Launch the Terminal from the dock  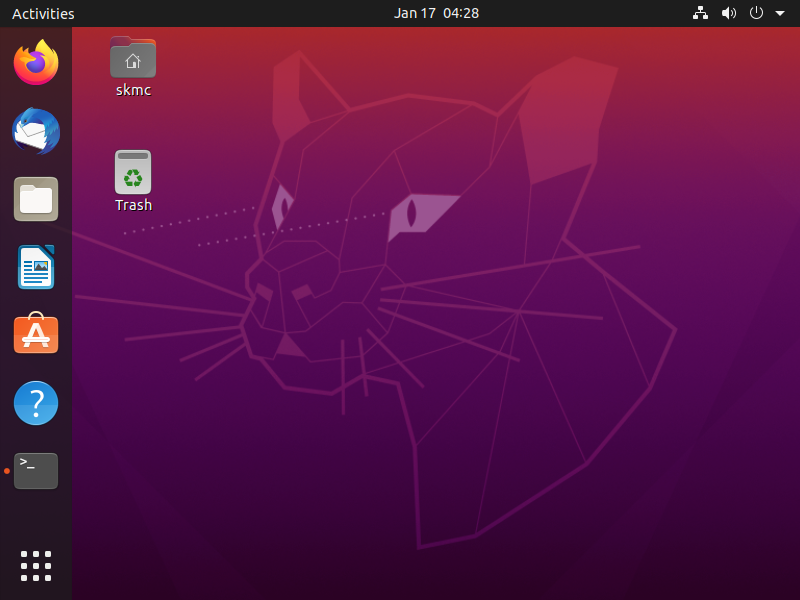[x=35, y=470]
